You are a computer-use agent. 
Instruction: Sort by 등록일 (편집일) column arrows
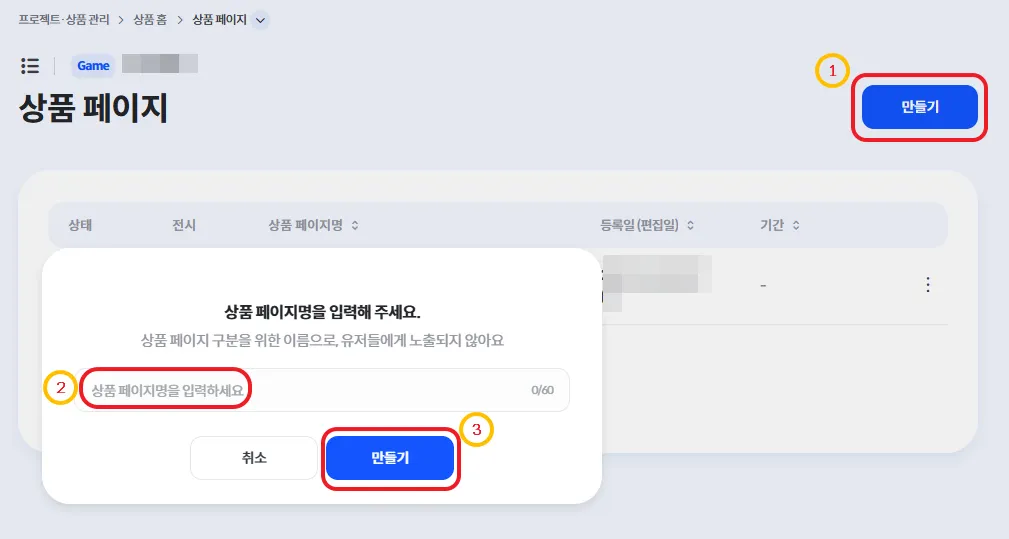[x=690, y=226]
